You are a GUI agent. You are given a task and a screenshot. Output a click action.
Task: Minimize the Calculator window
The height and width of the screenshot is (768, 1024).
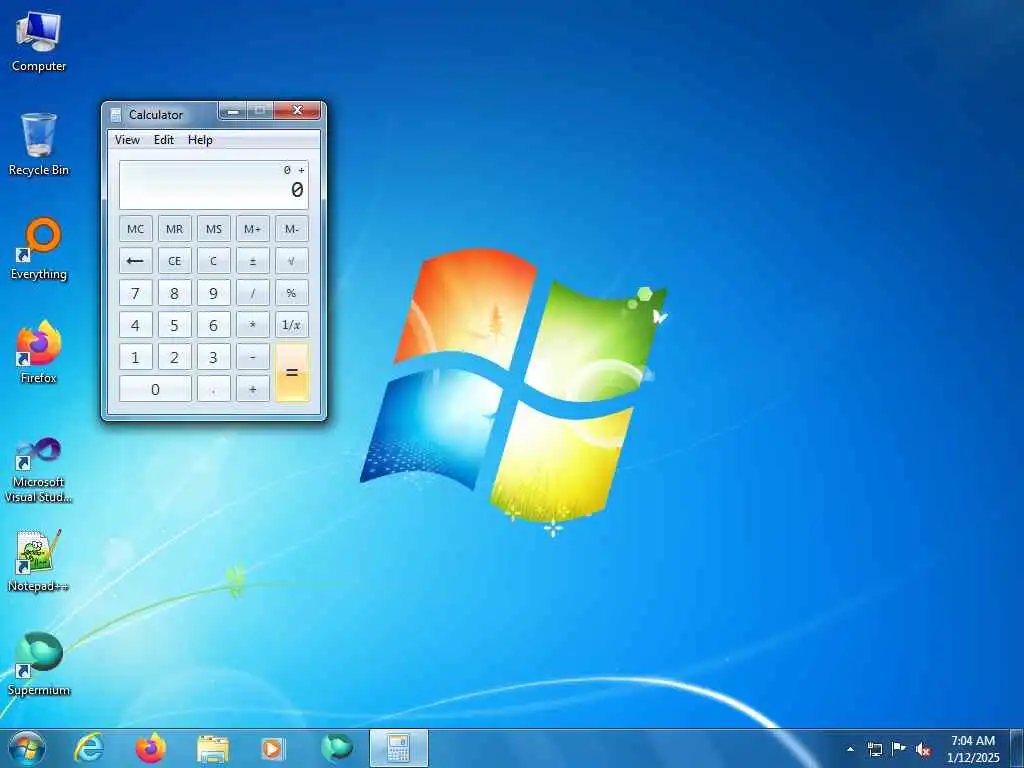point(232,111)
